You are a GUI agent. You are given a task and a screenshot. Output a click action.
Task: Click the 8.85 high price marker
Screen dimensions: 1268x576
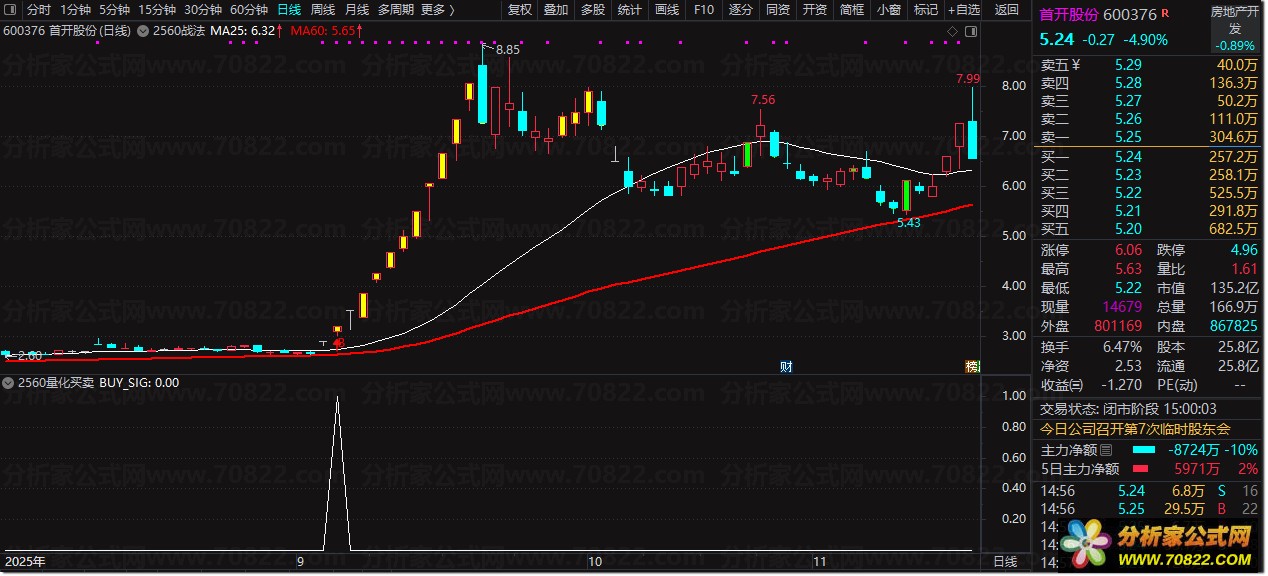[506, 49]
